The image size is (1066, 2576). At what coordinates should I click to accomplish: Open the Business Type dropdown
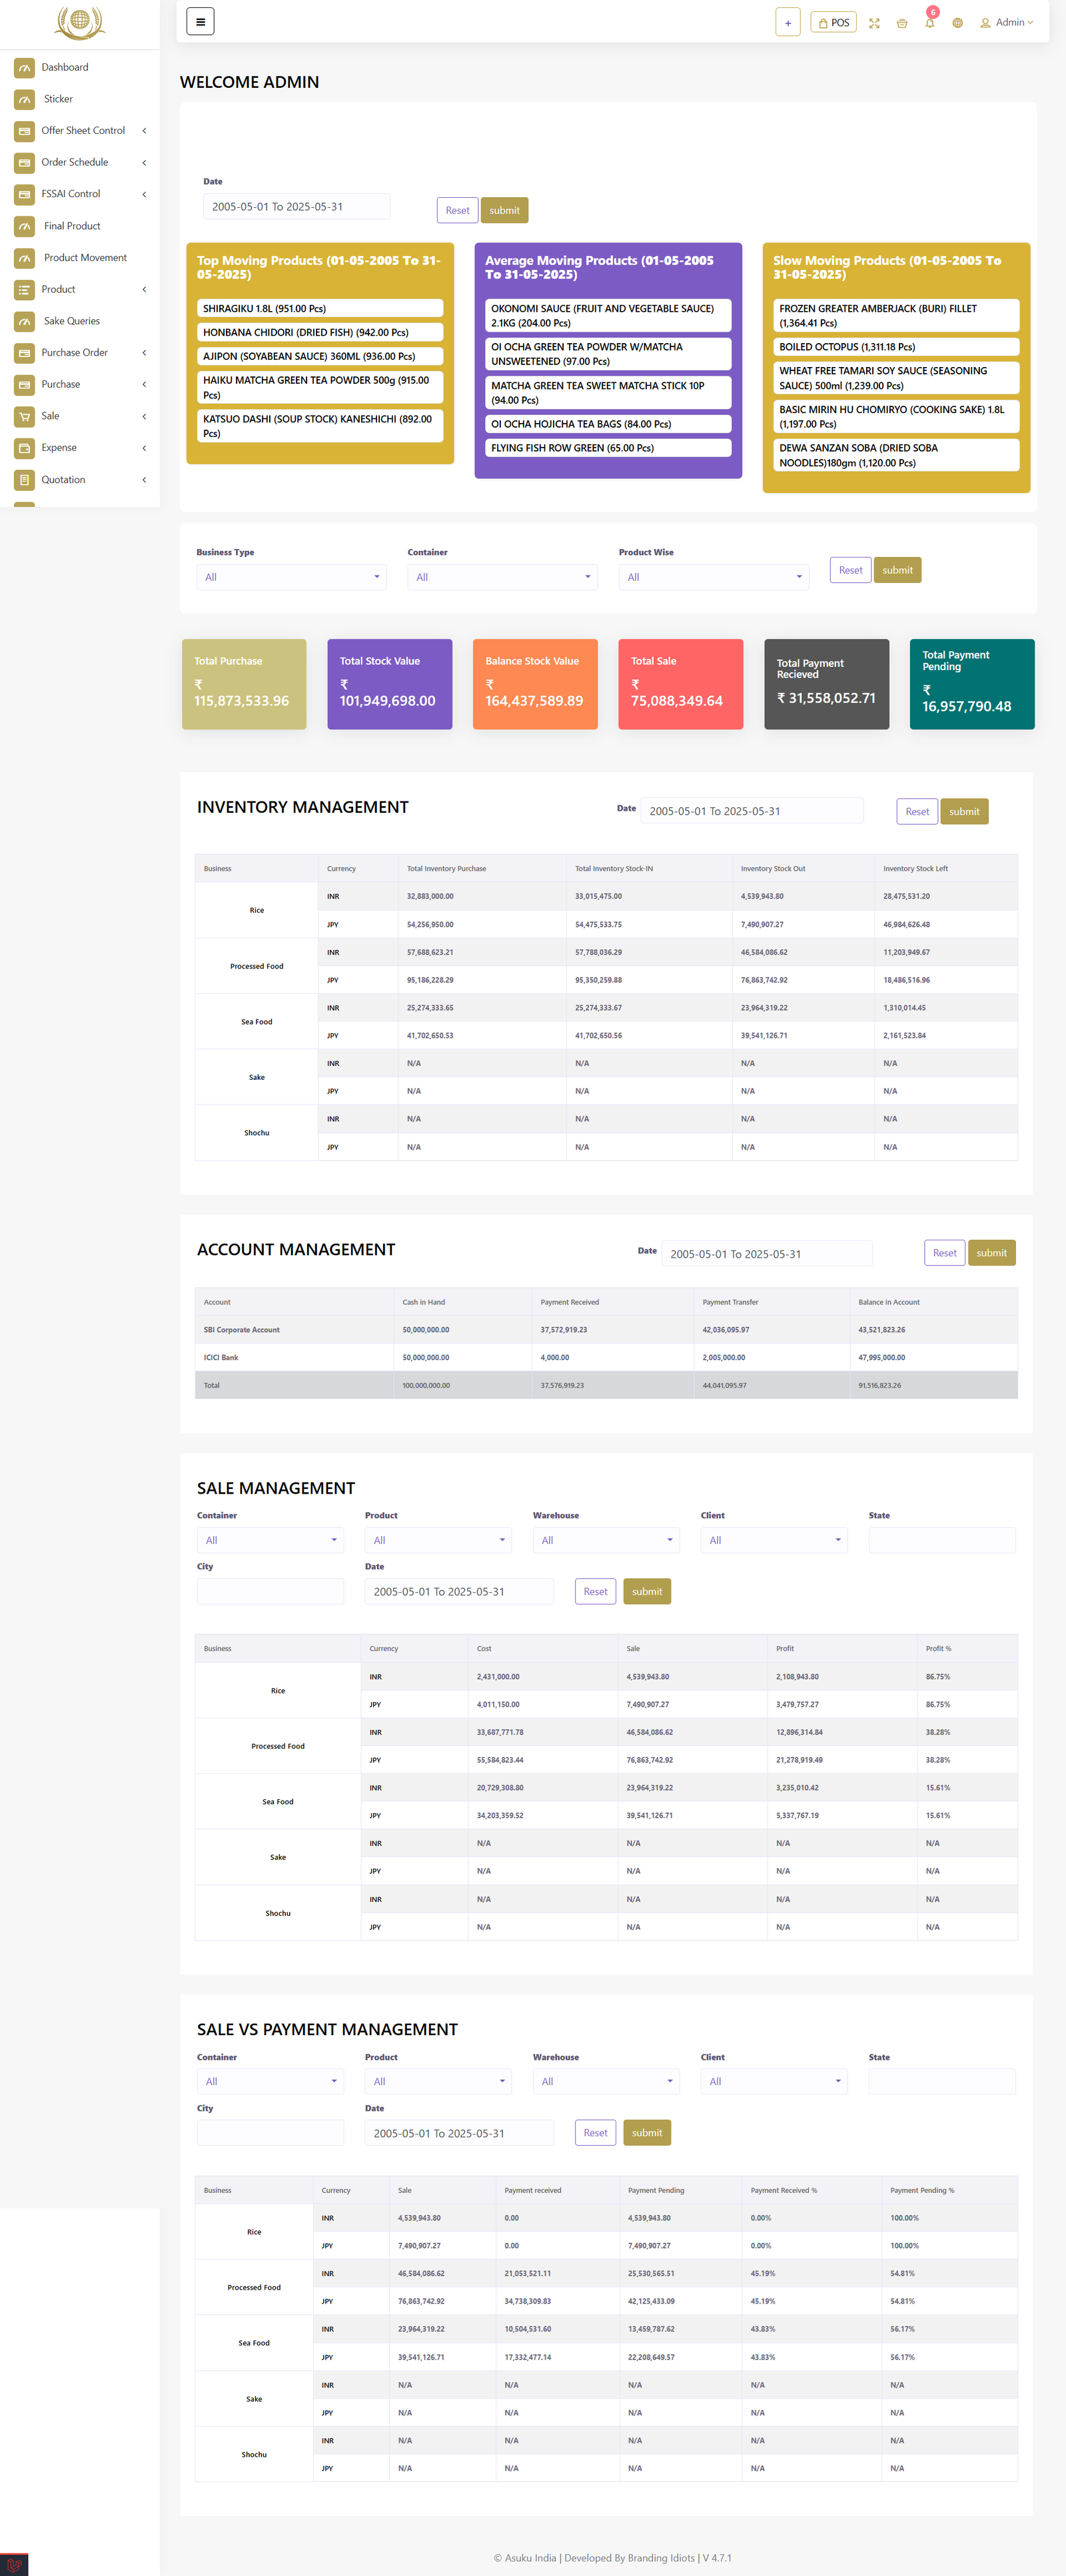tap(291, 577)
